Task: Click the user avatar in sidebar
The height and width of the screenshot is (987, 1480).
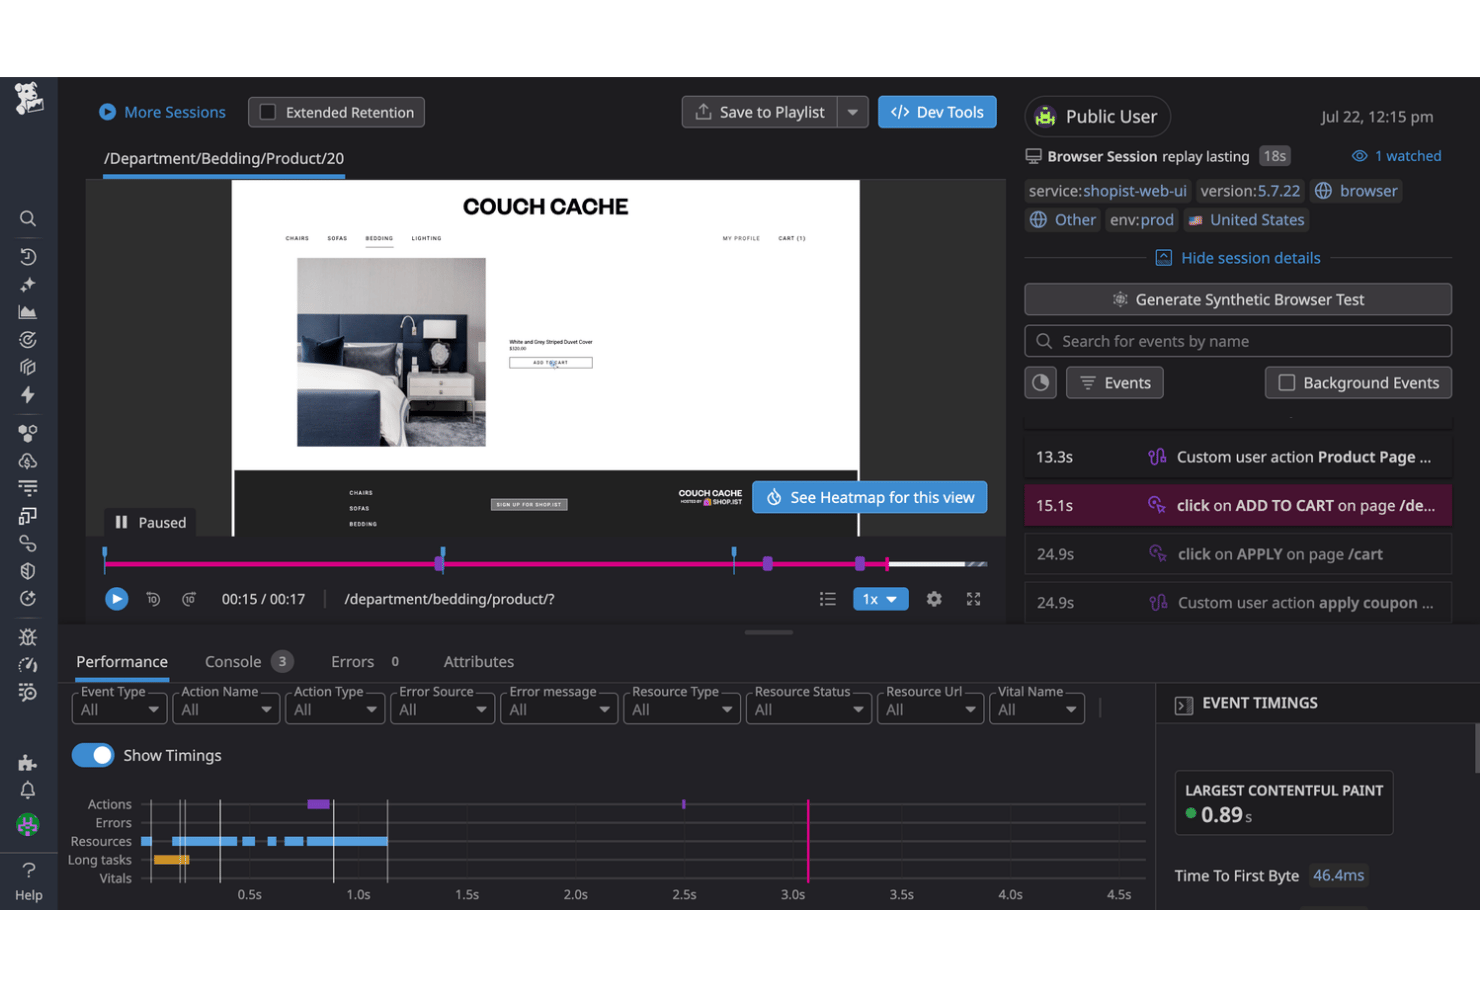Action: pyautogui.click(x=28, y=824)
